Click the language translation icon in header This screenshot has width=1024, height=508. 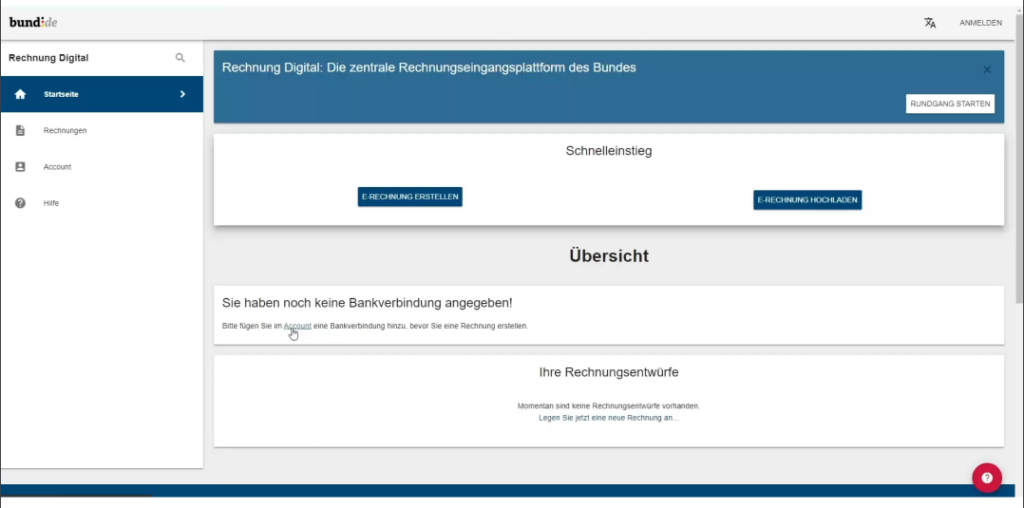(930, 23)
